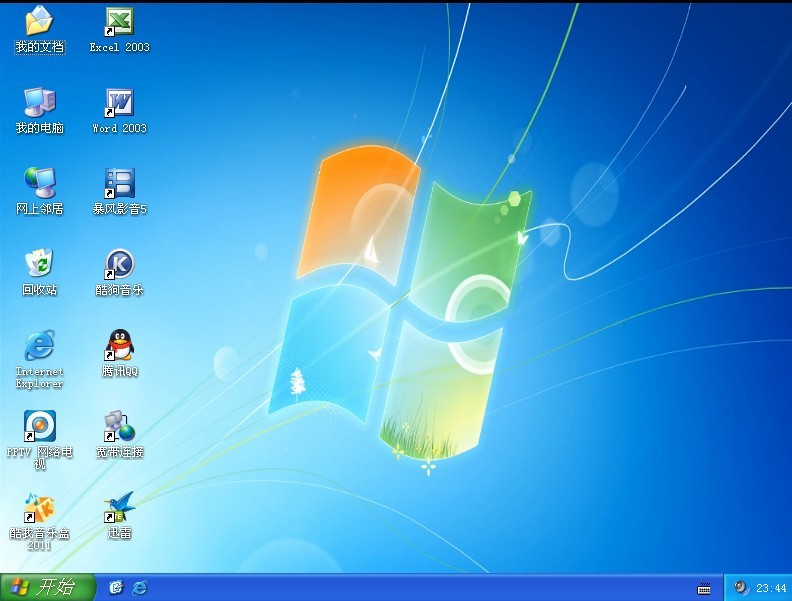This screenshot has height=601, width=792.
Task: Click the system tray notification icon
Action: pos(742,587)
